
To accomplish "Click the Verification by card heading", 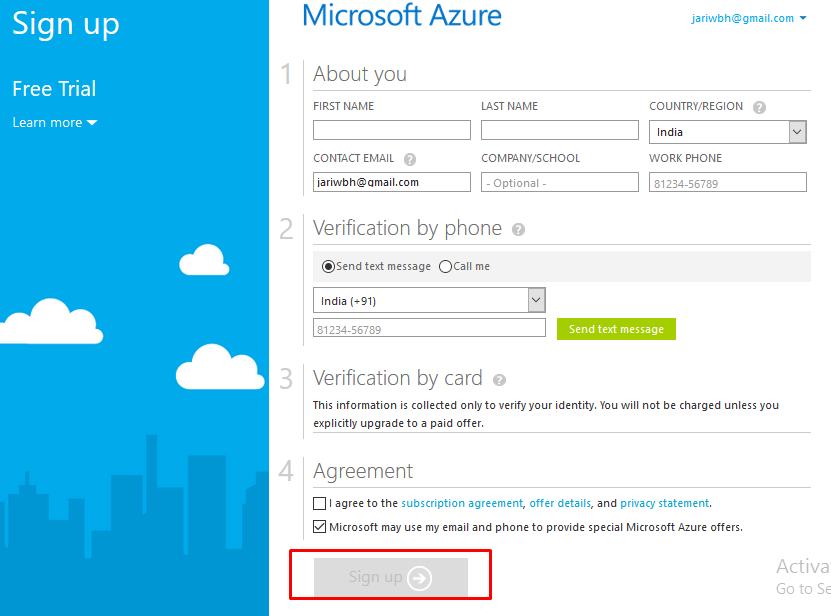I will click(x=397, y=379).
